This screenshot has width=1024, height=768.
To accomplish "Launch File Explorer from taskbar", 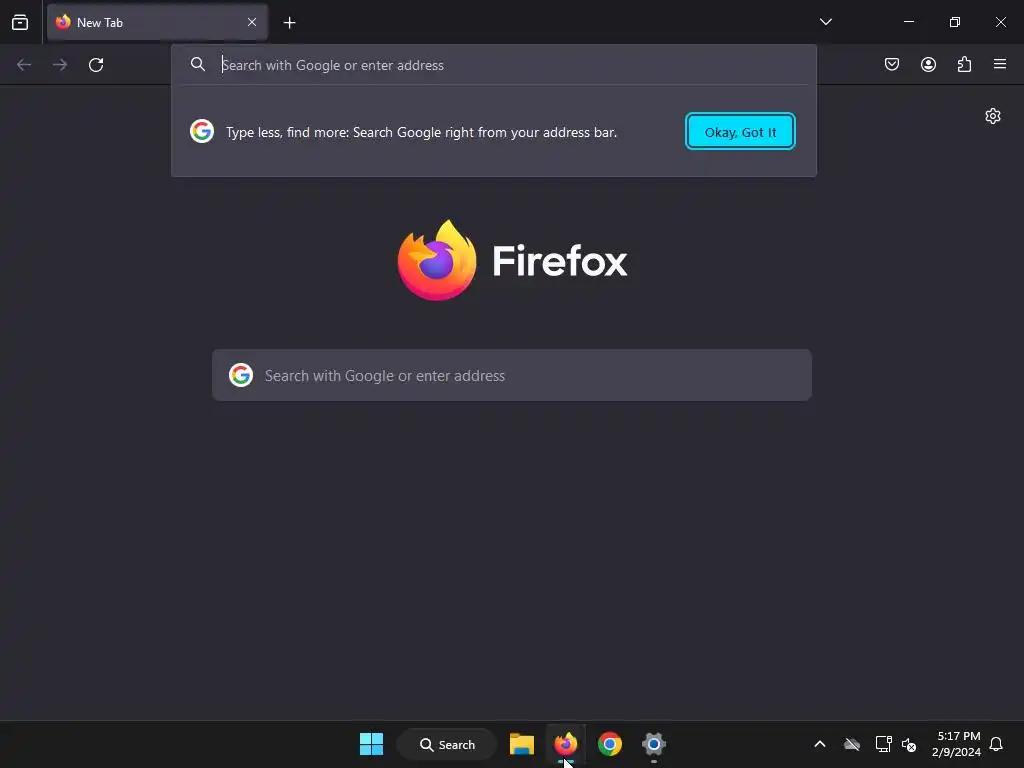I will click(522, 744).
